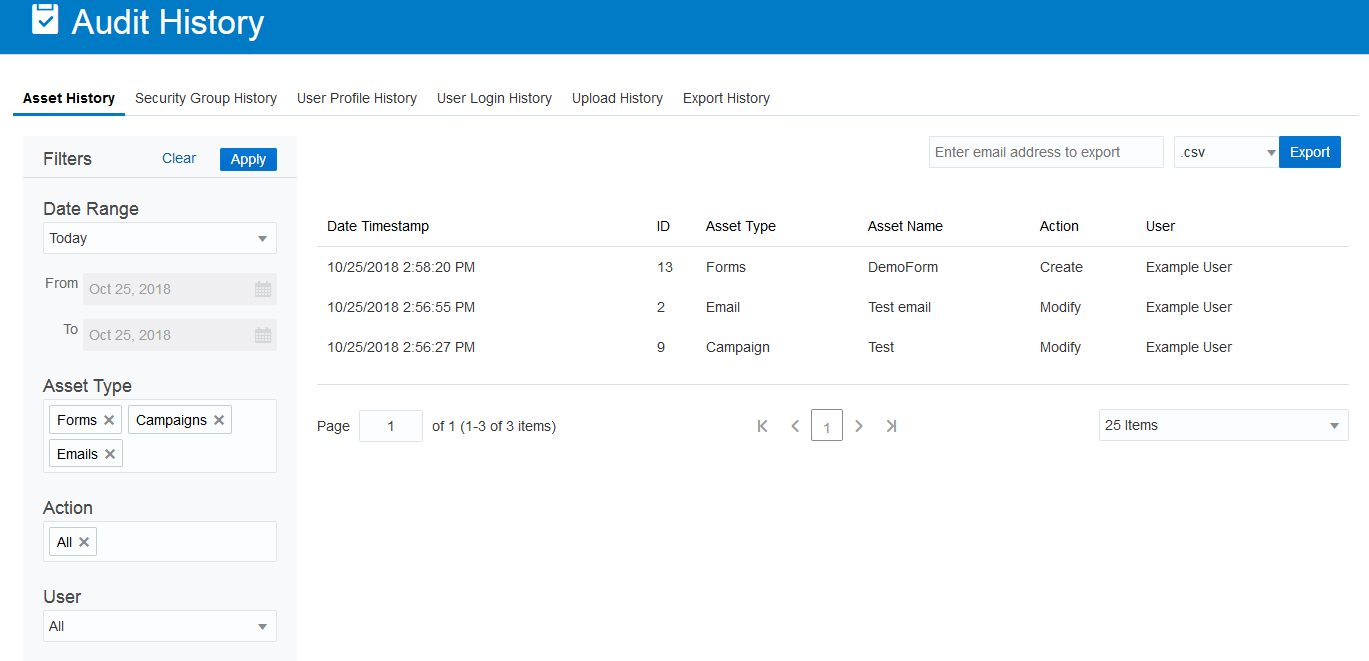Open the .csv export format dropdown
This screenshot has width=1369, height=661.
[x=1225, y=151]
